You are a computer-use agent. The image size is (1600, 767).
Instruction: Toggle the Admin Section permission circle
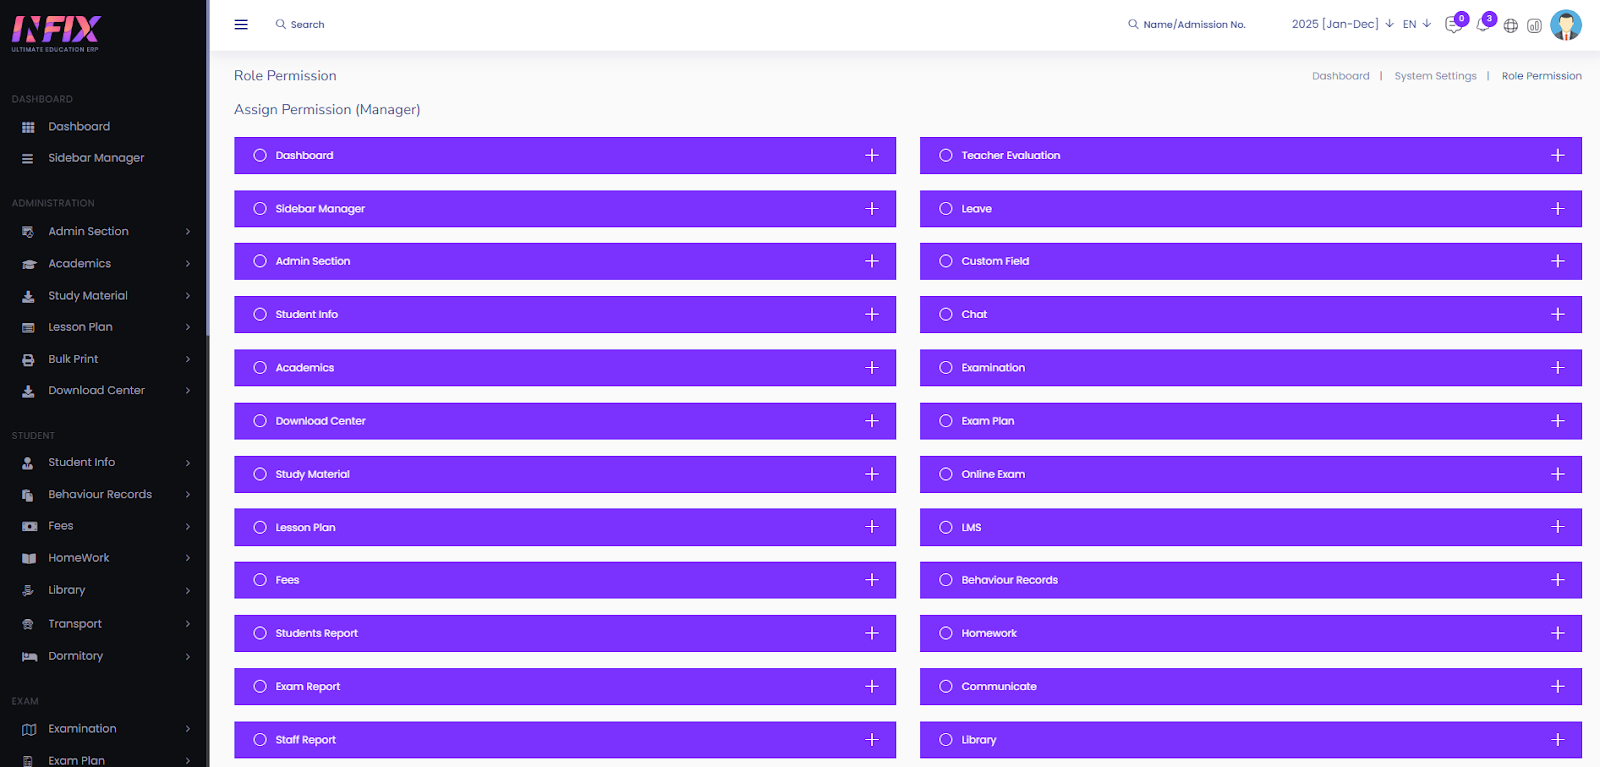pyautogui.click(x=260, y=261)
